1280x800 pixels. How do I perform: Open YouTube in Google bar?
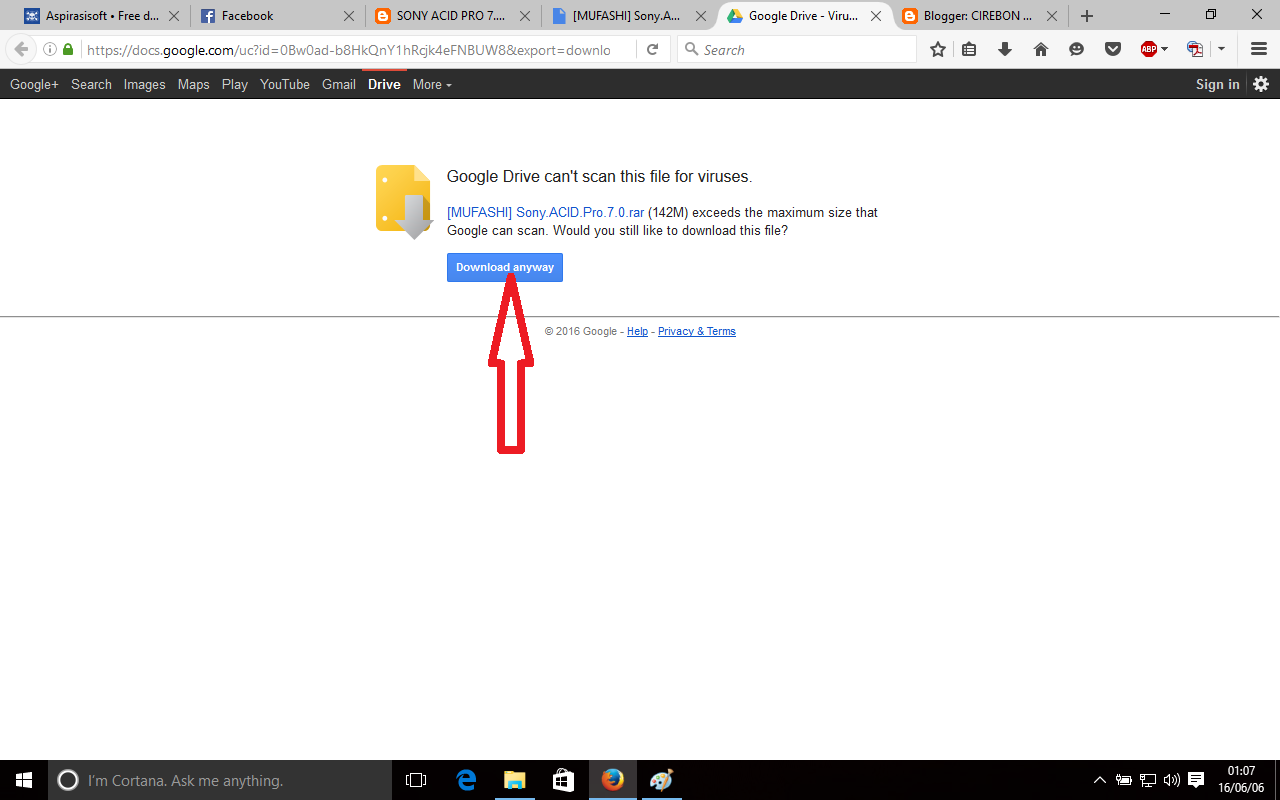[285, 84]
